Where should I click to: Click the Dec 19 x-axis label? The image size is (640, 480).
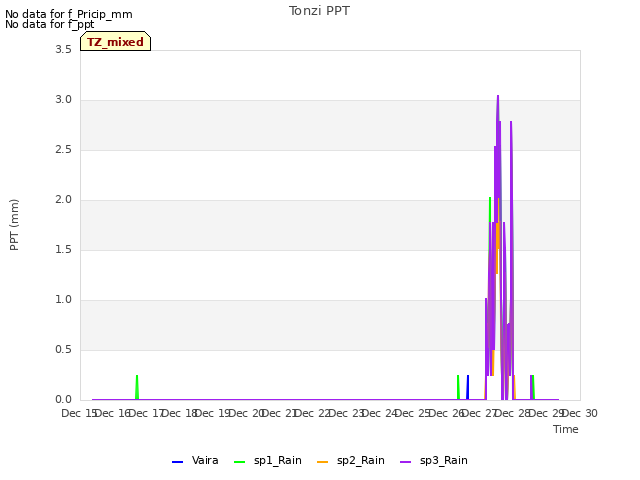point(212,413)
